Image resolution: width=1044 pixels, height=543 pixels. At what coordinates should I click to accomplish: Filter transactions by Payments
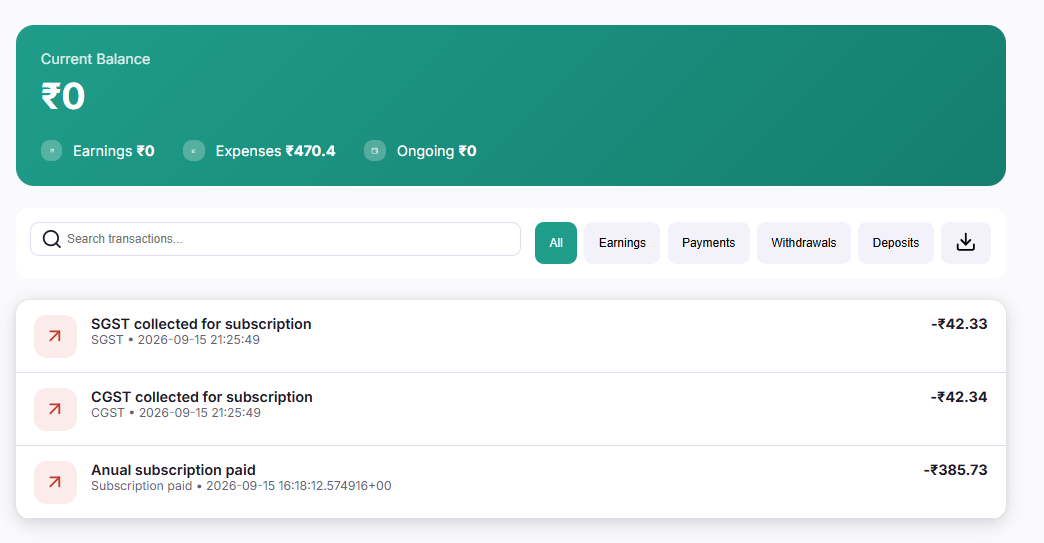[x=708, y=243]
